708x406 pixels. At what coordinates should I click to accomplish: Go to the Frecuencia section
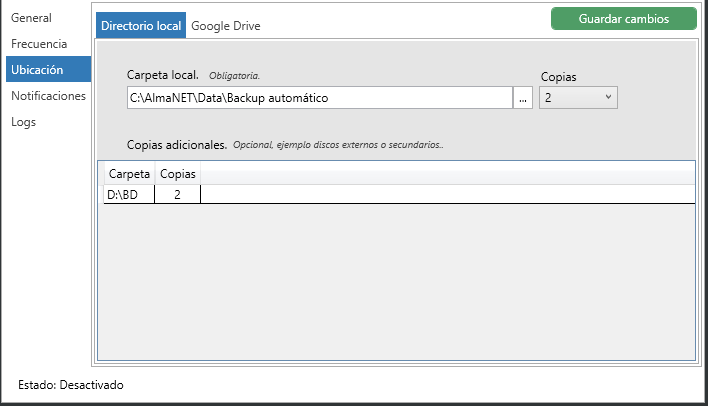click(39, 44)
